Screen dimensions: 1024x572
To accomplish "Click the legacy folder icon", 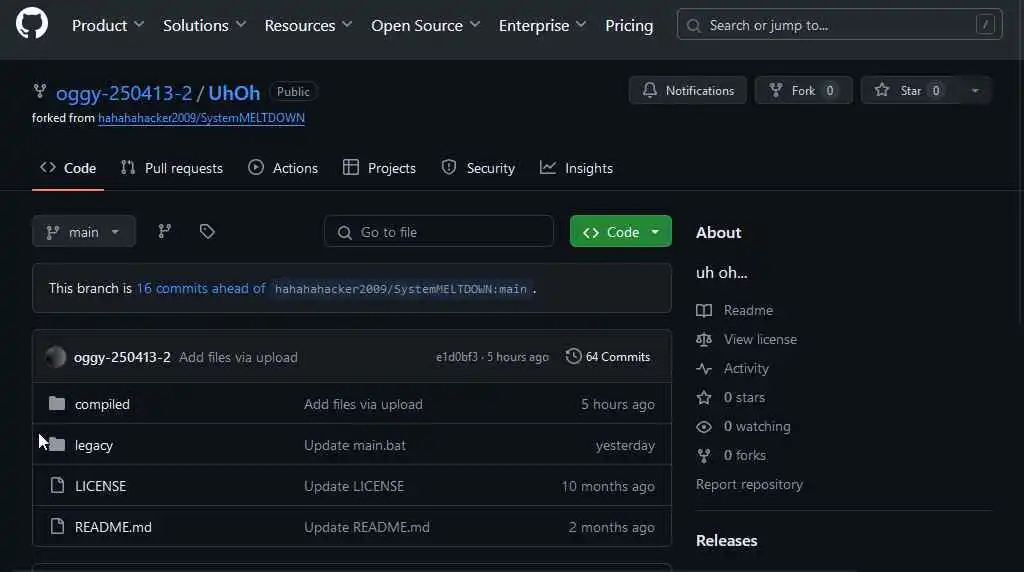I will [57, 445].
